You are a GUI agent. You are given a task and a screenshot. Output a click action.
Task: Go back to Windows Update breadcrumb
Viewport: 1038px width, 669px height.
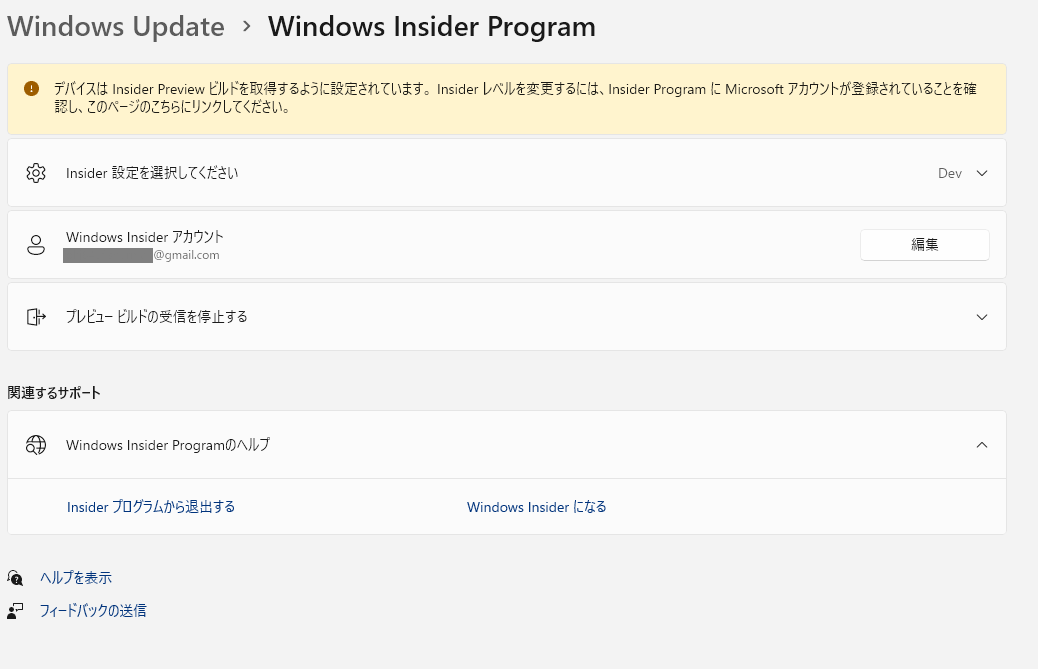116,26
